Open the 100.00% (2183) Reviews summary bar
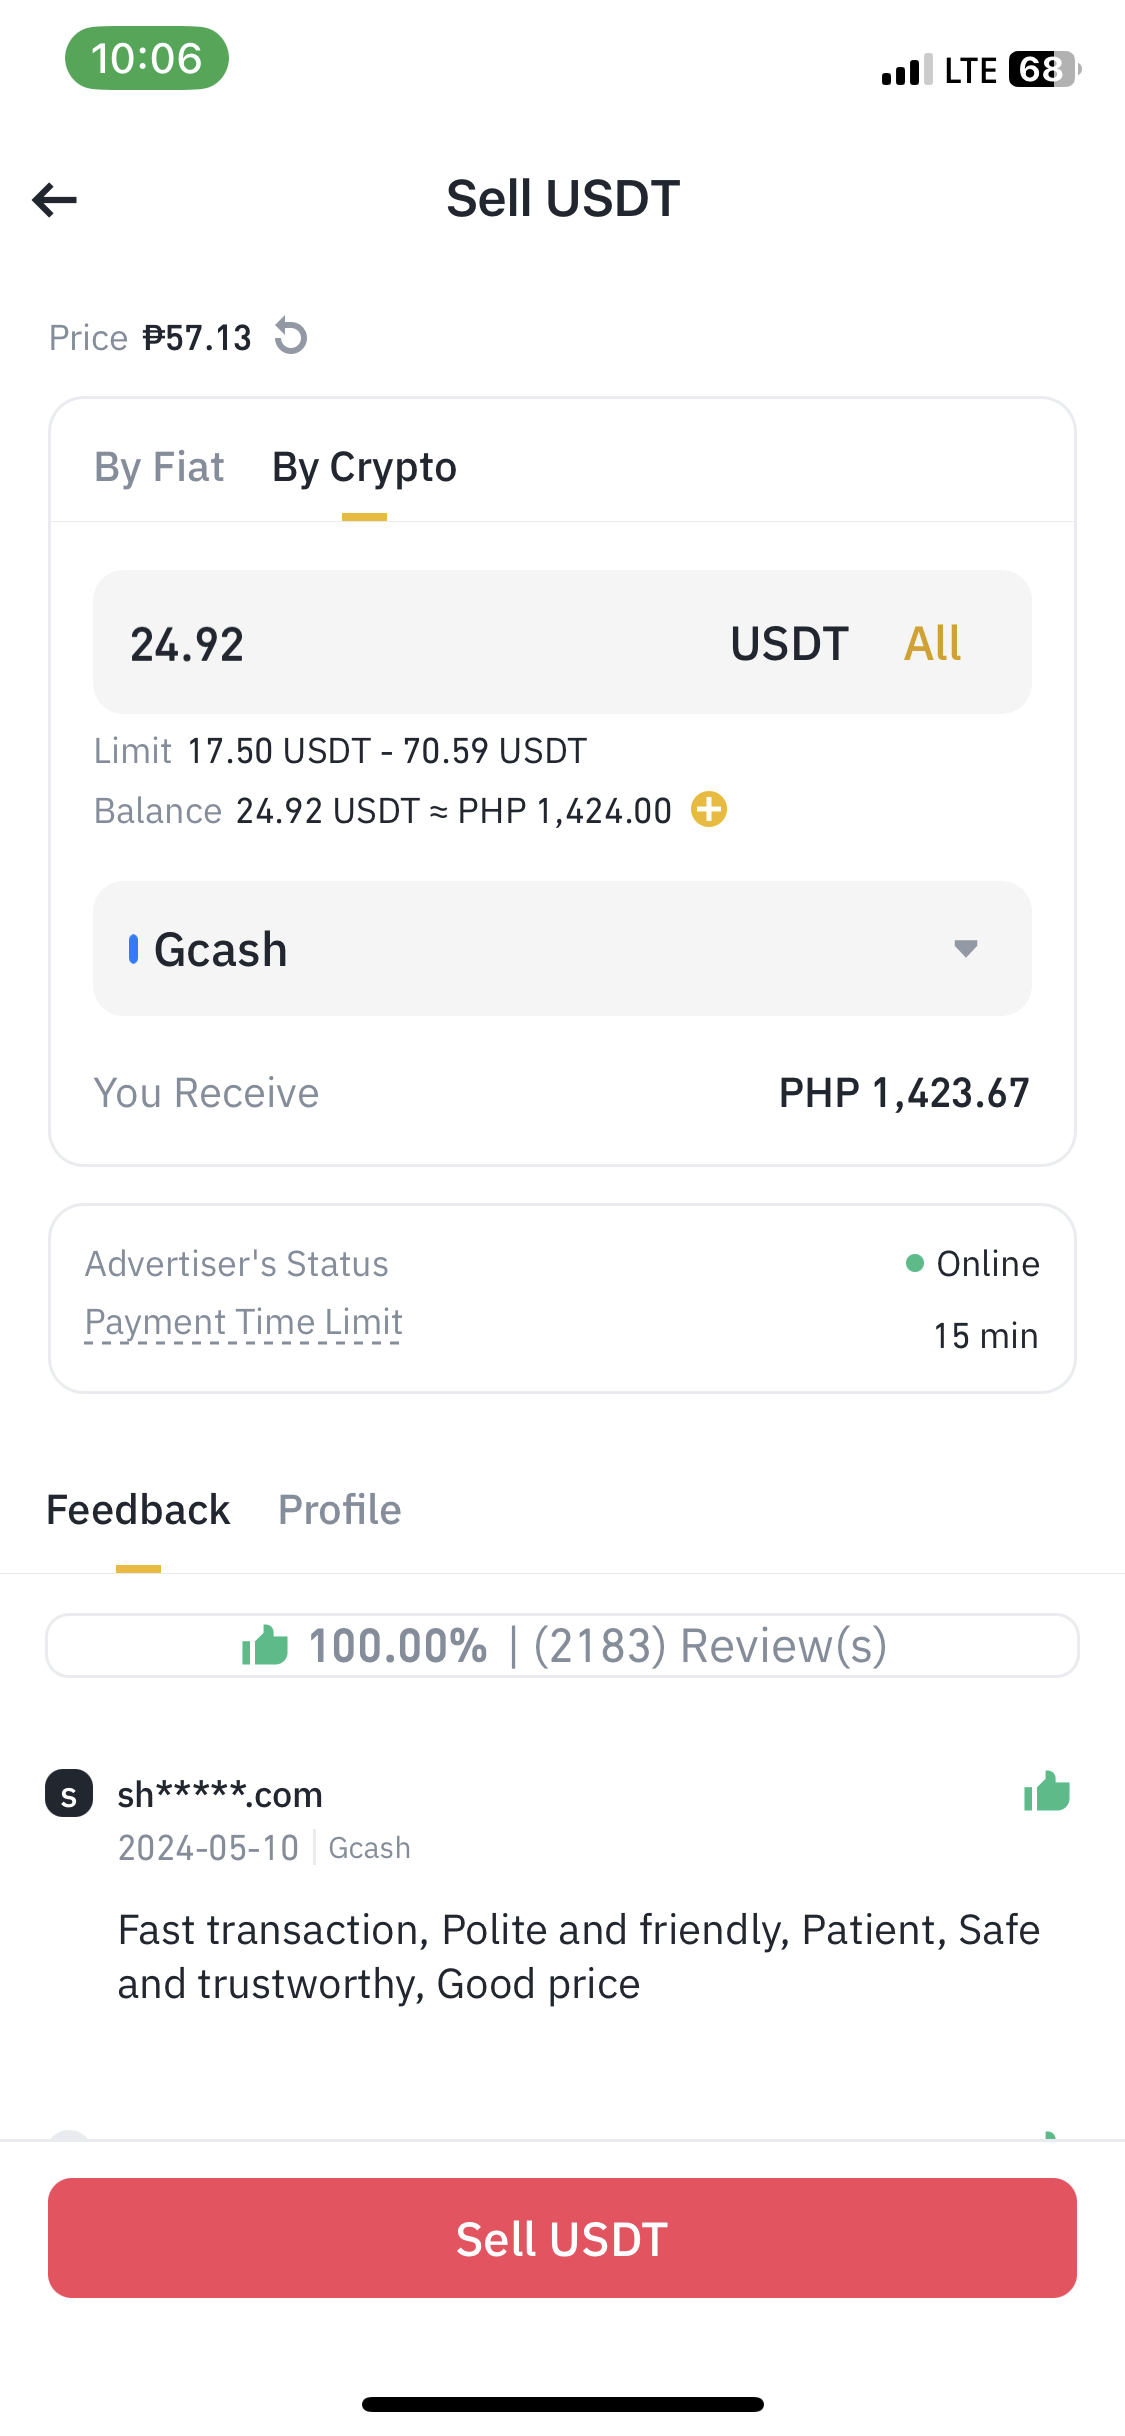Viewport: 1125px width, 2436px height. tap(562, 1645)
